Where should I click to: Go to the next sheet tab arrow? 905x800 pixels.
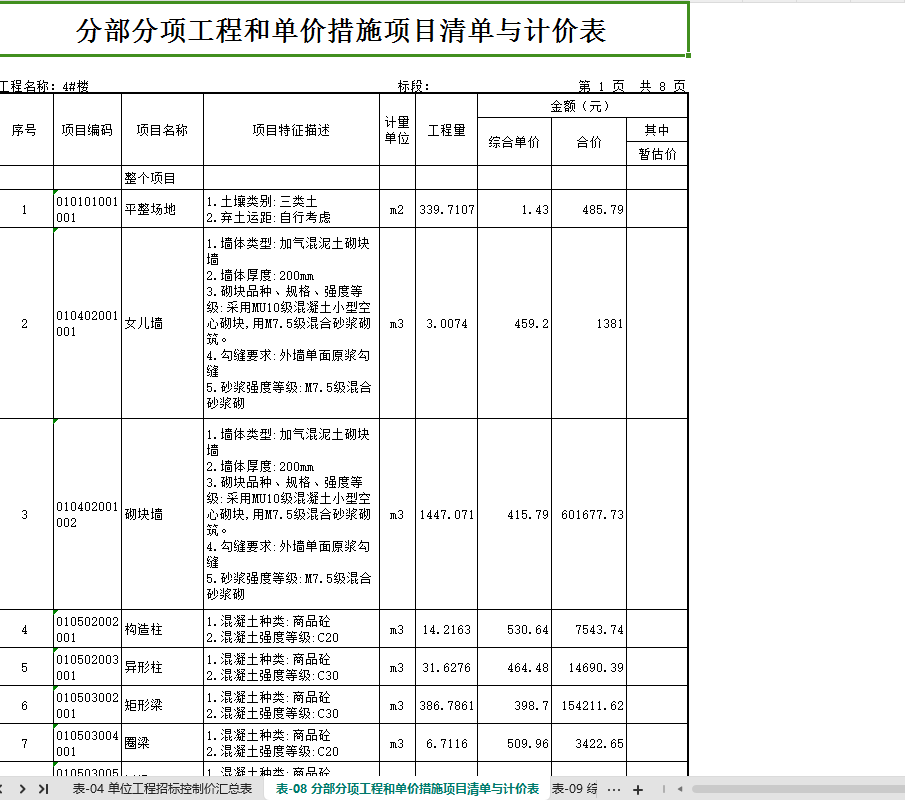[22, 788]
